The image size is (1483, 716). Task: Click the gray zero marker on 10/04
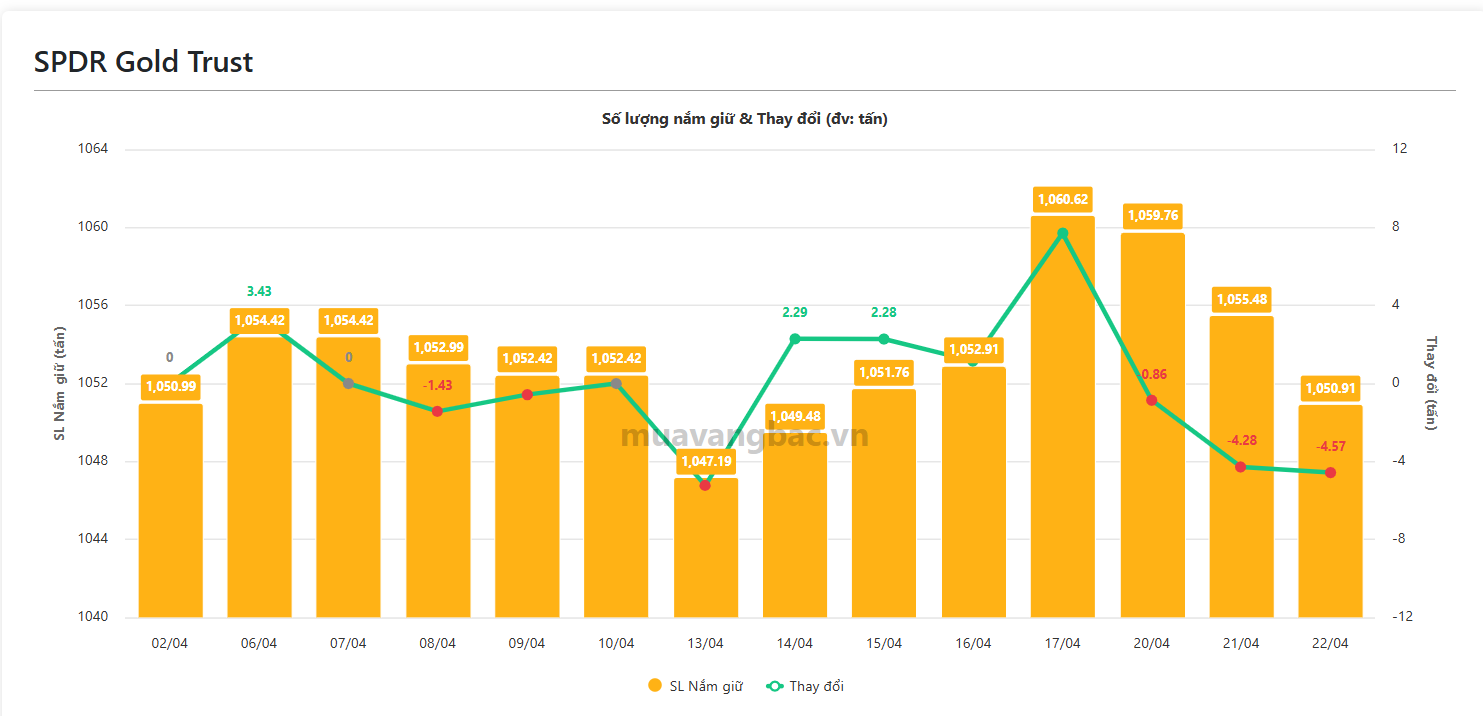[616, 383]
